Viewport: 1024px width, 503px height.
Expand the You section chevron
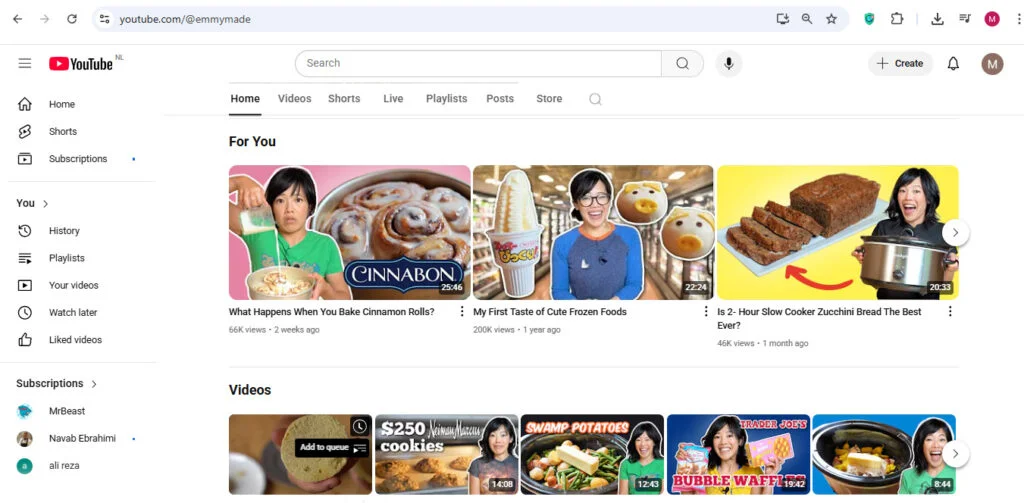45,203
